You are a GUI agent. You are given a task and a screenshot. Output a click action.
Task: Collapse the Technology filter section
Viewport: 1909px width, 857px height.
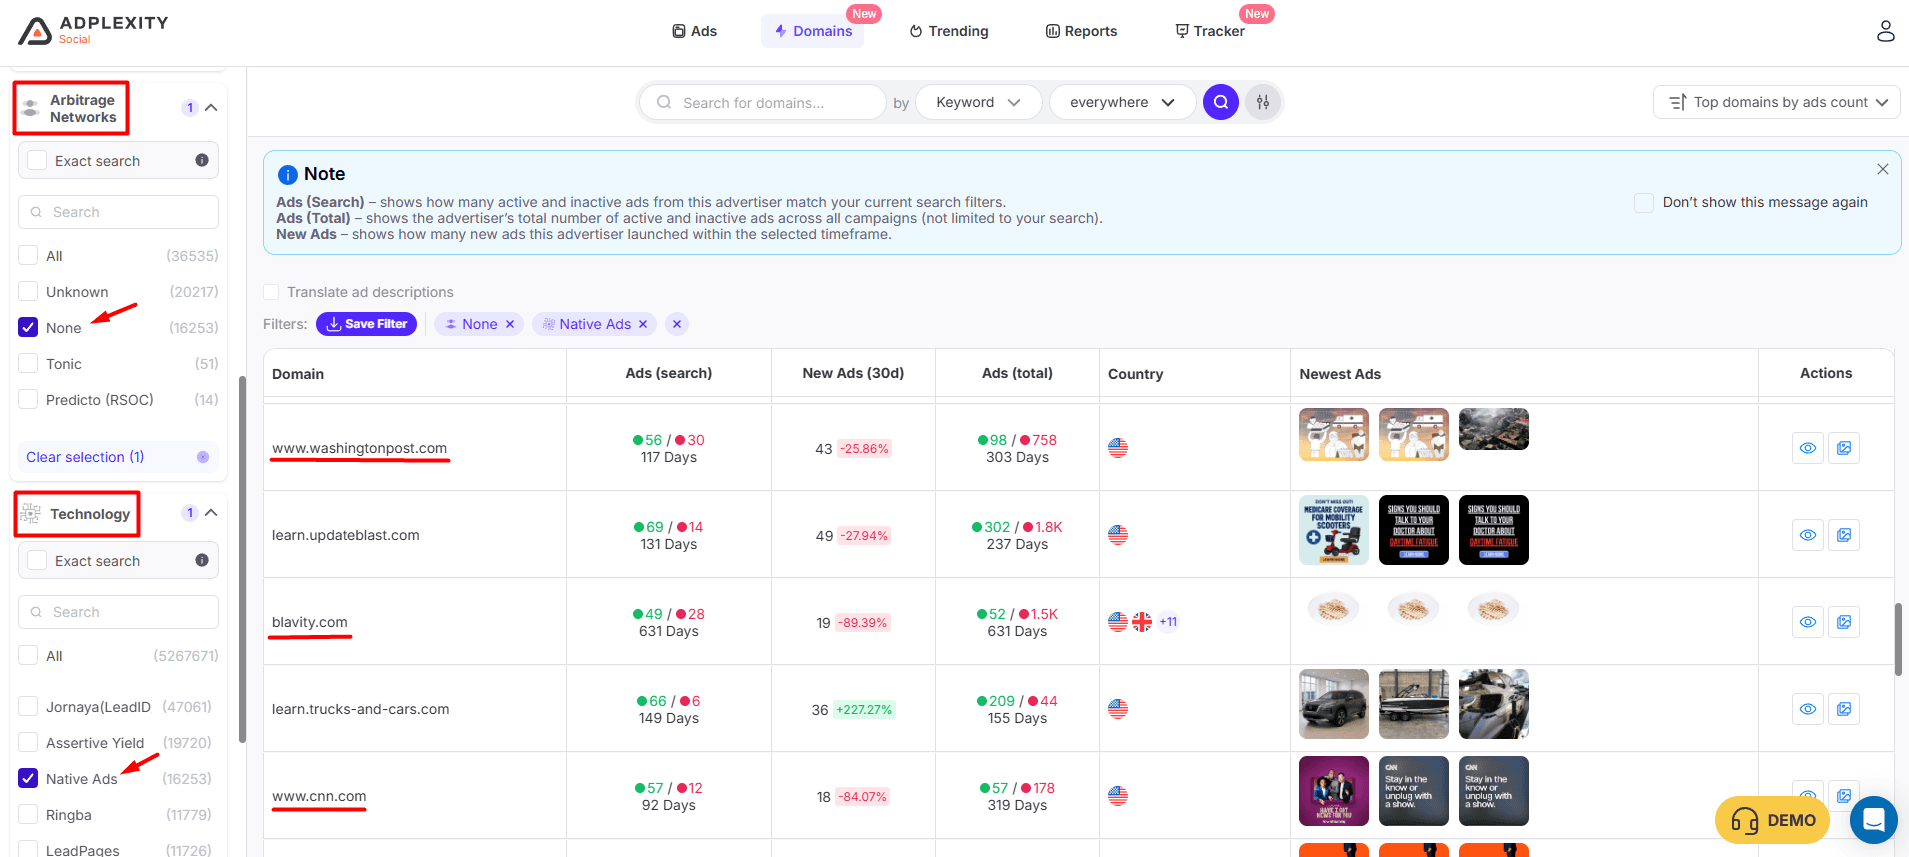[x=211, y=513]
